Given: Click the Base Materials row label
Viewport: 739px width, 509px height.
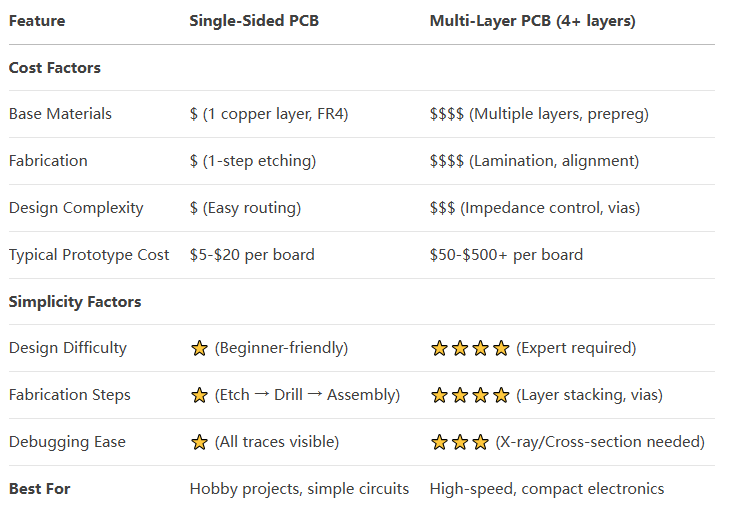Looking at the screenshot, I should pyautogui.click(x=60, y=114).
